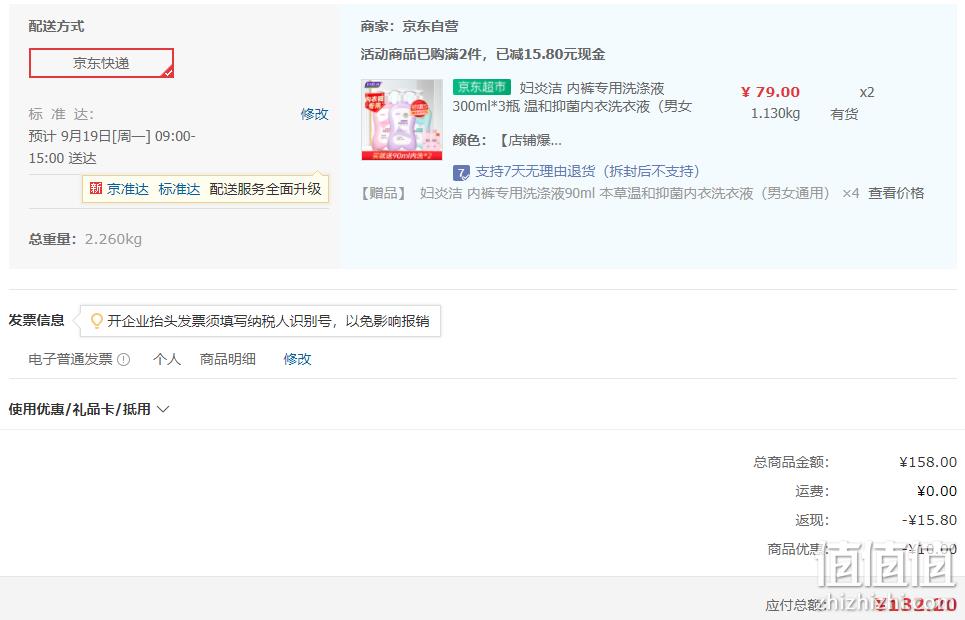Click 修改 next to 标准达 delivery time
Viewport: 965px width, 620px height.
(314, 114)
